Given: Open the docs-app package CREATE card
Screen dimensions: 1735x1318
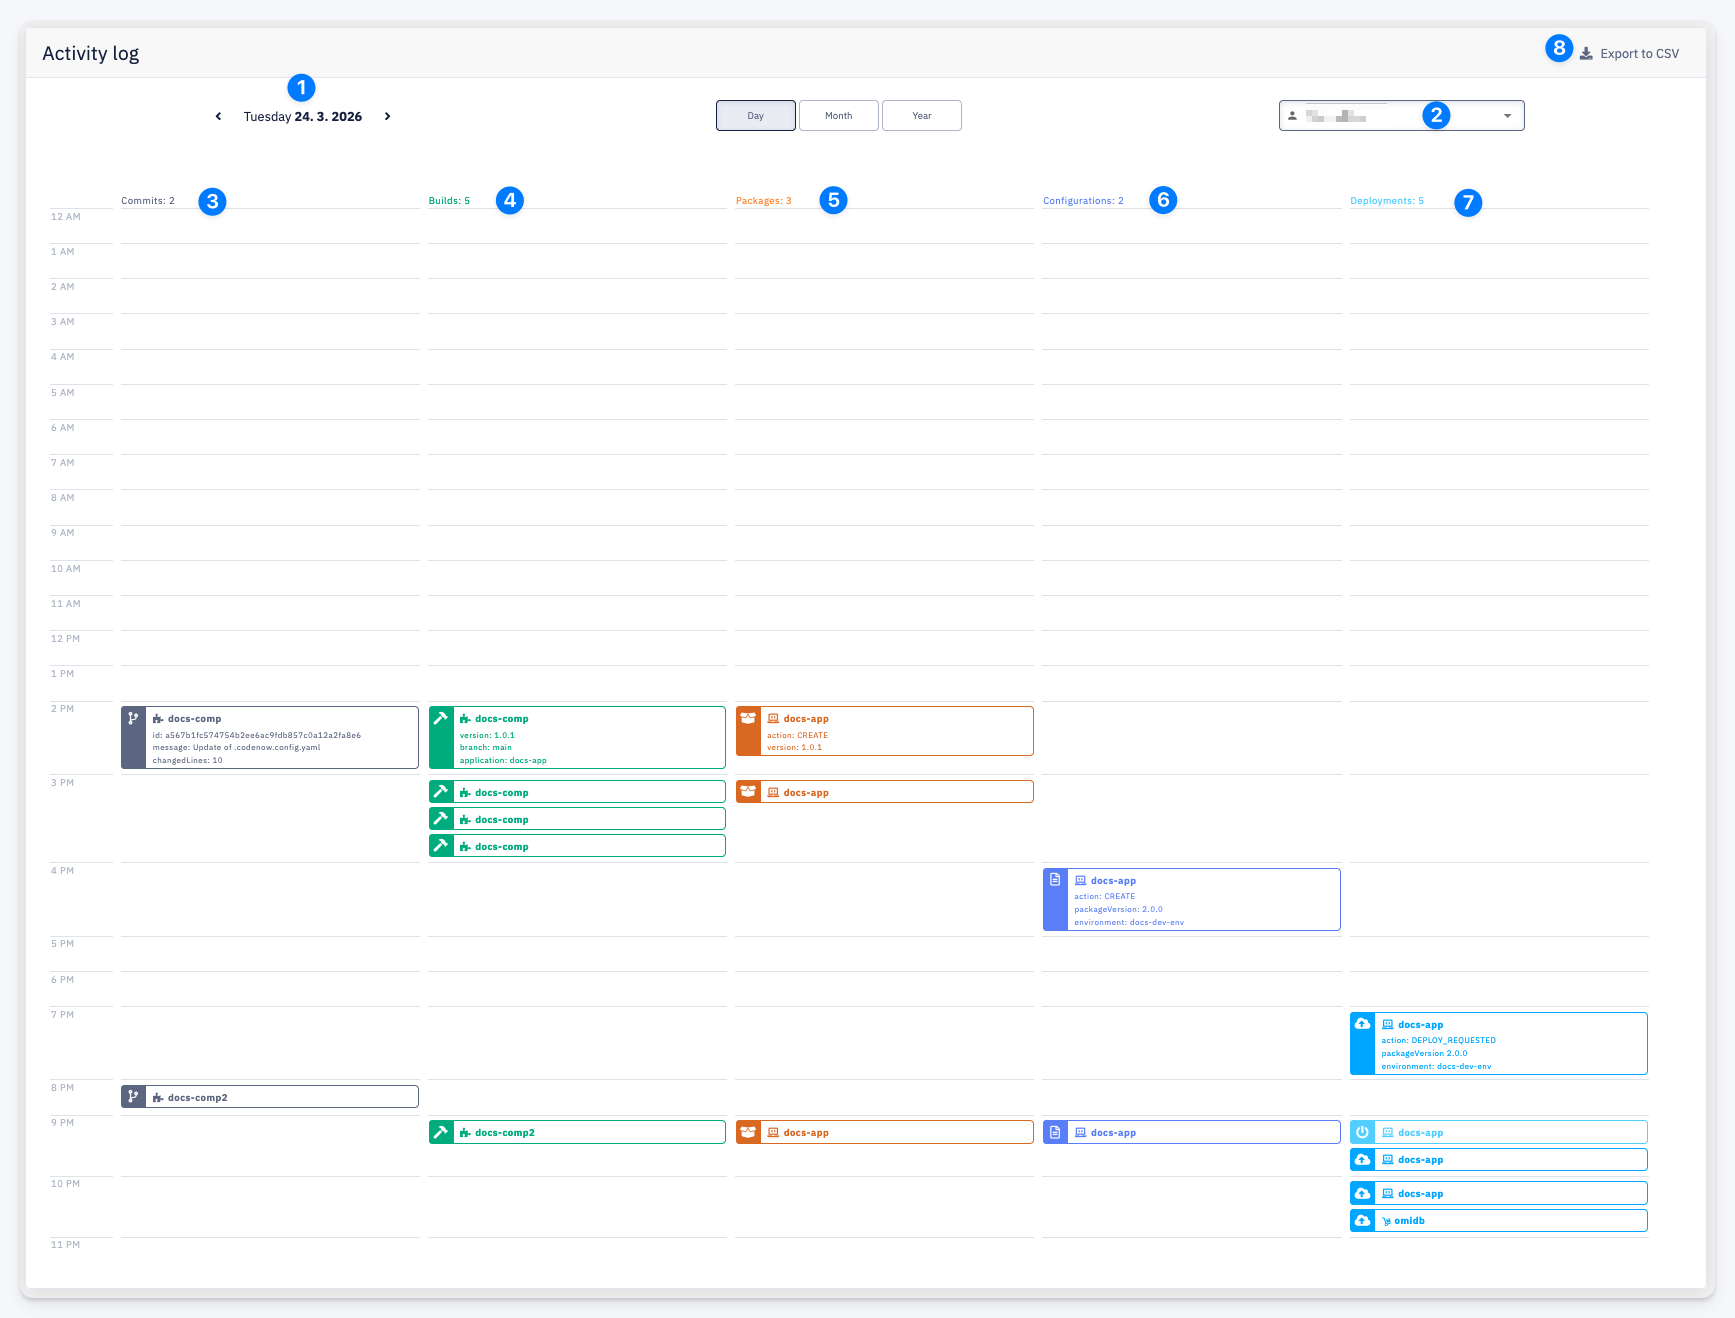Looking at the screenshot, I should point(885,731).
